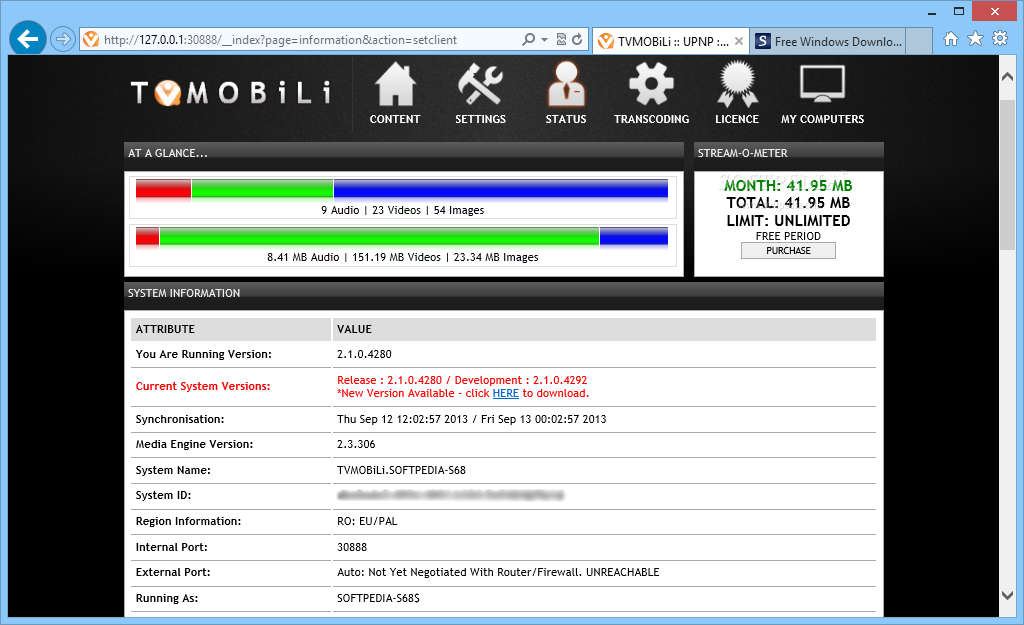The image size is (1024, 625).
Task: Click 'Current System Versions:' red label
Action: point(203,386)
